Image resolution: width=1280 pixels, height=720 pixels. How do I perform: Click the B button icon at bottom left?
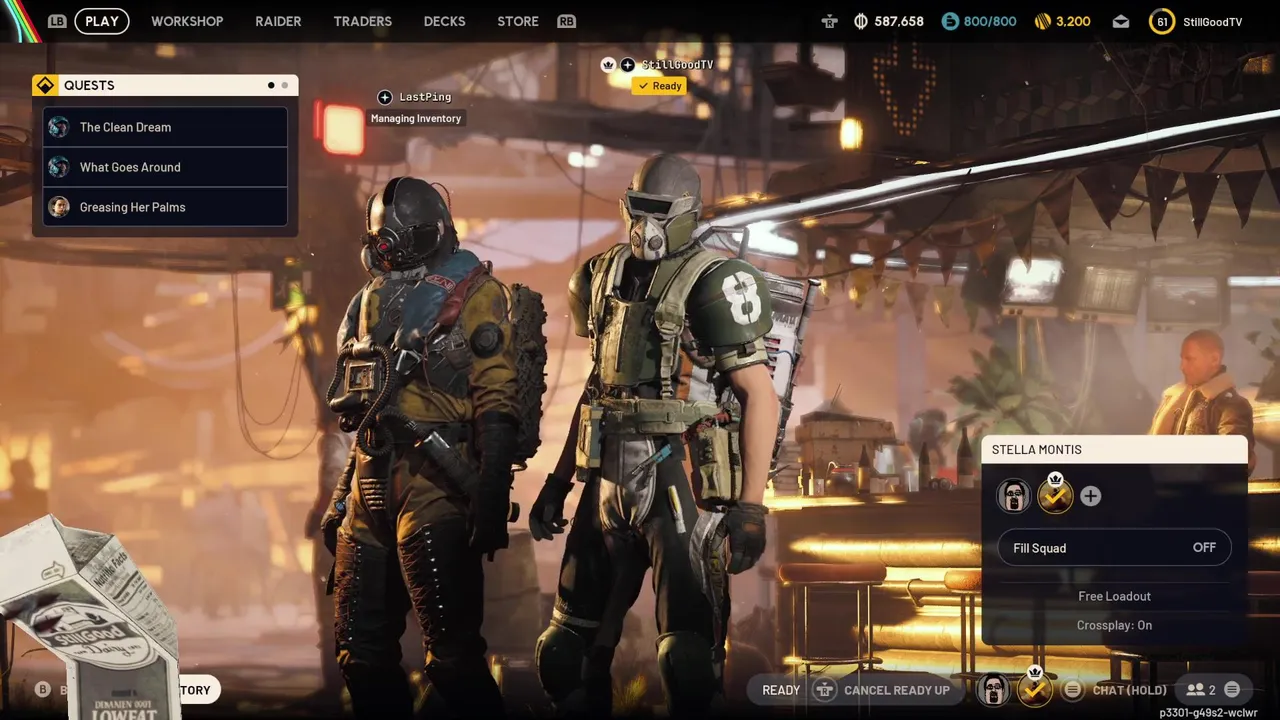[43, 690]
